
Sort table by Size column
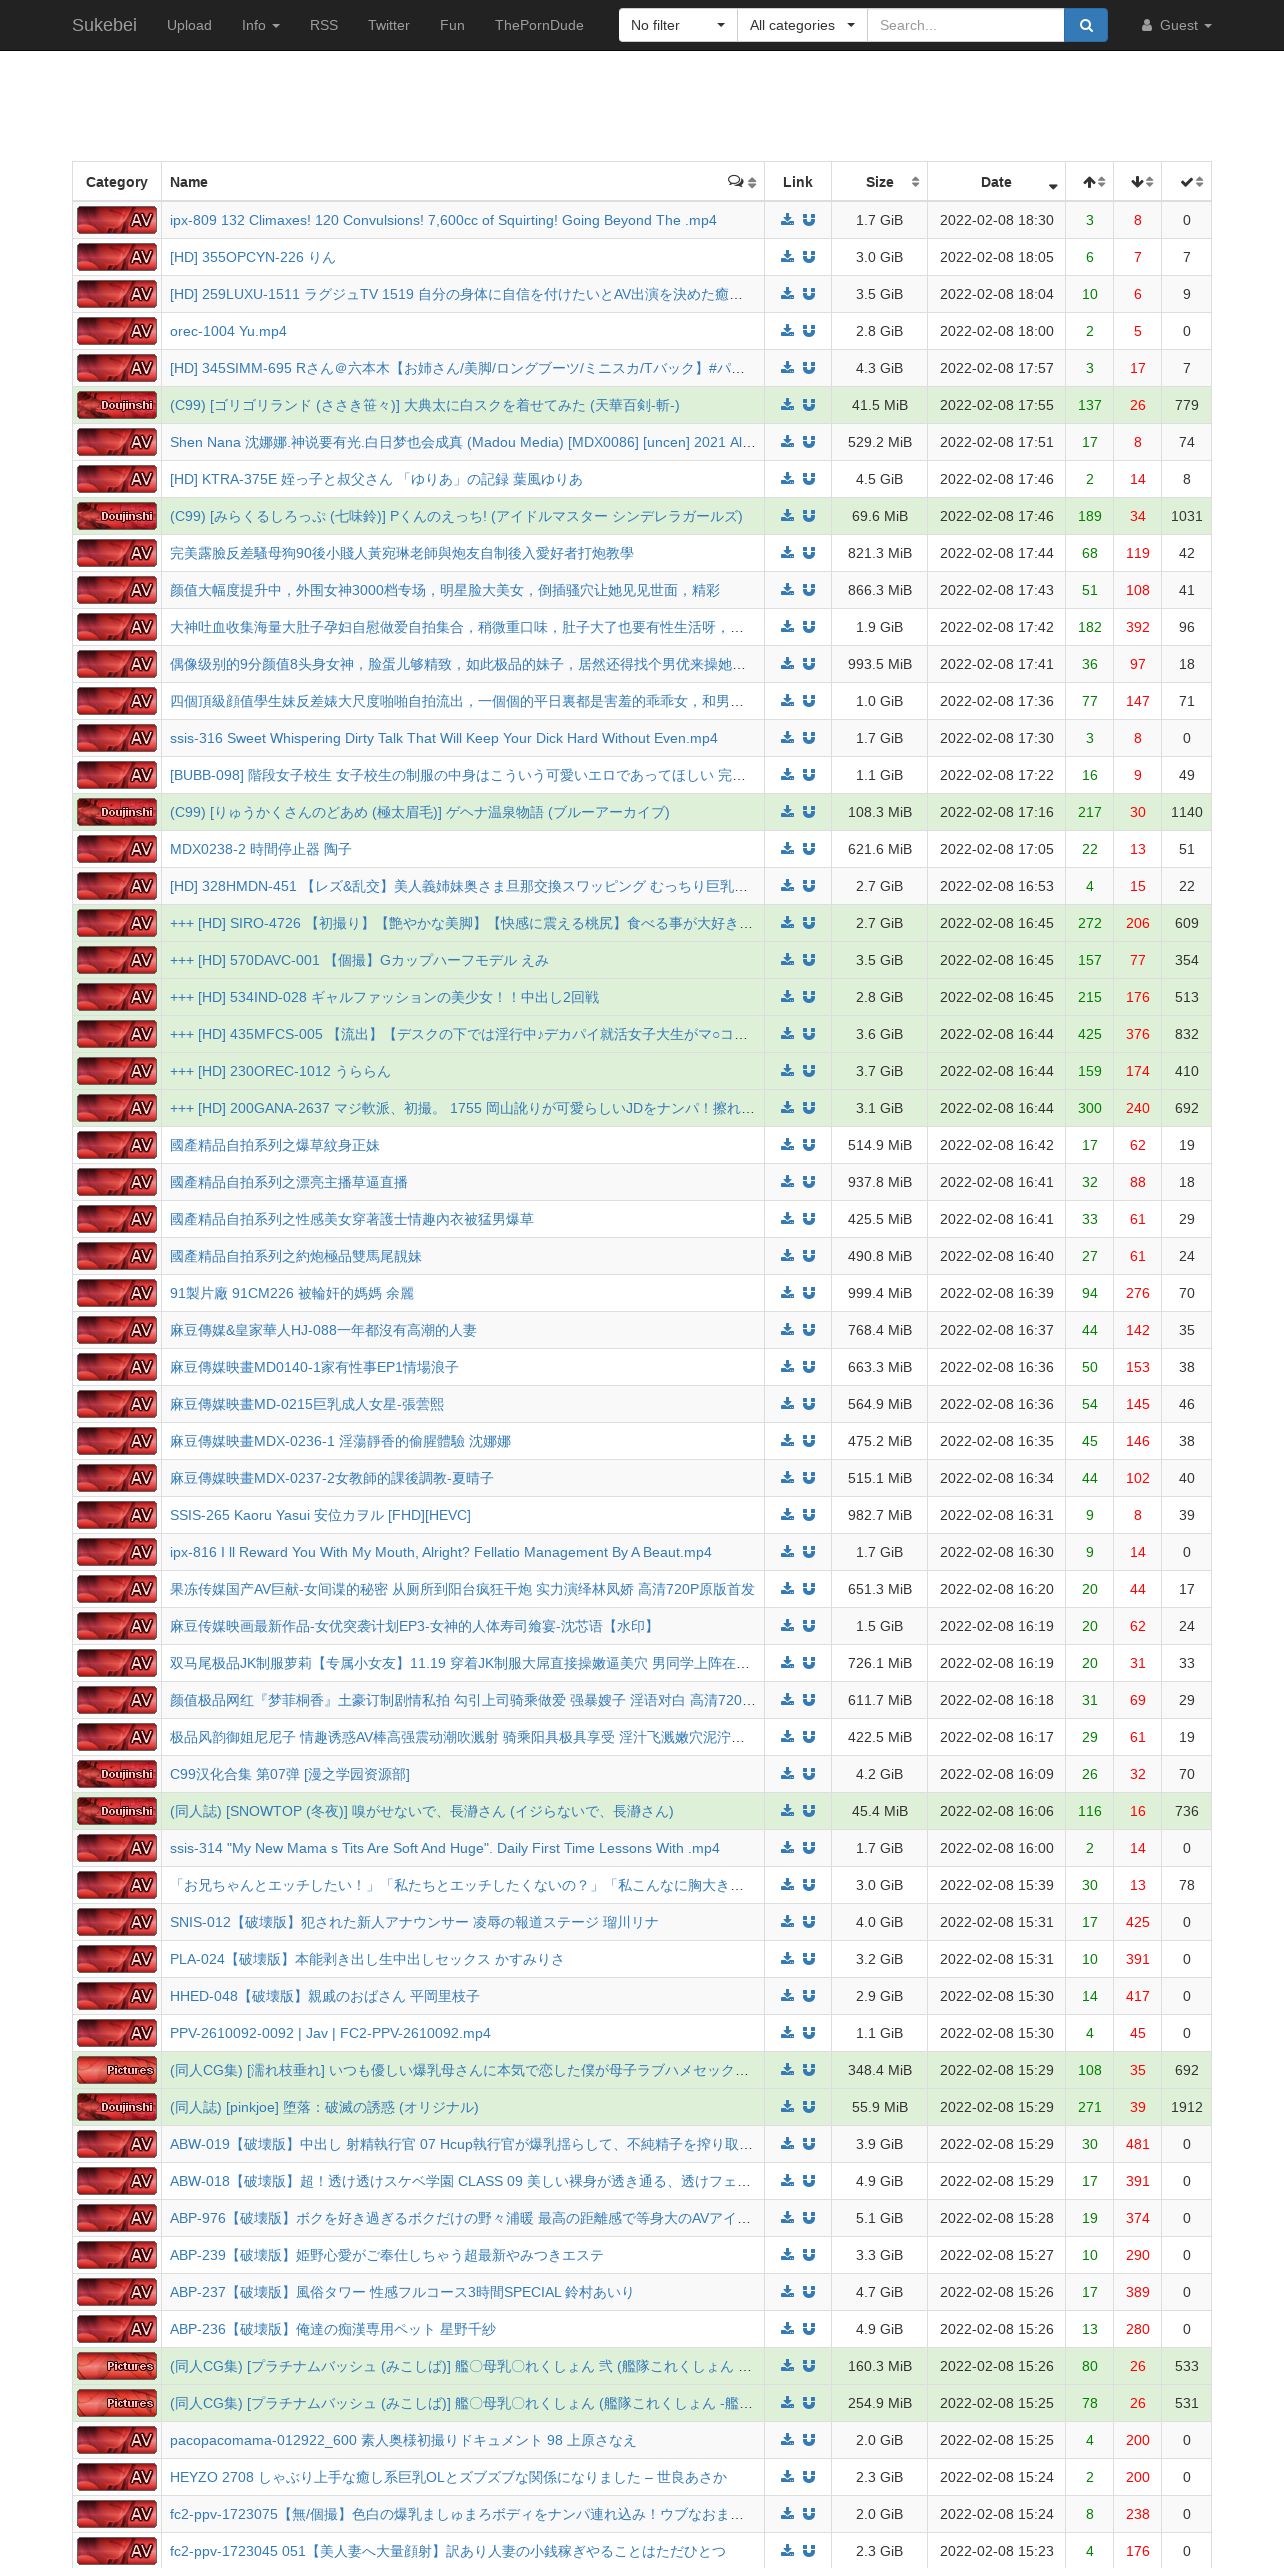pos(879,182)
